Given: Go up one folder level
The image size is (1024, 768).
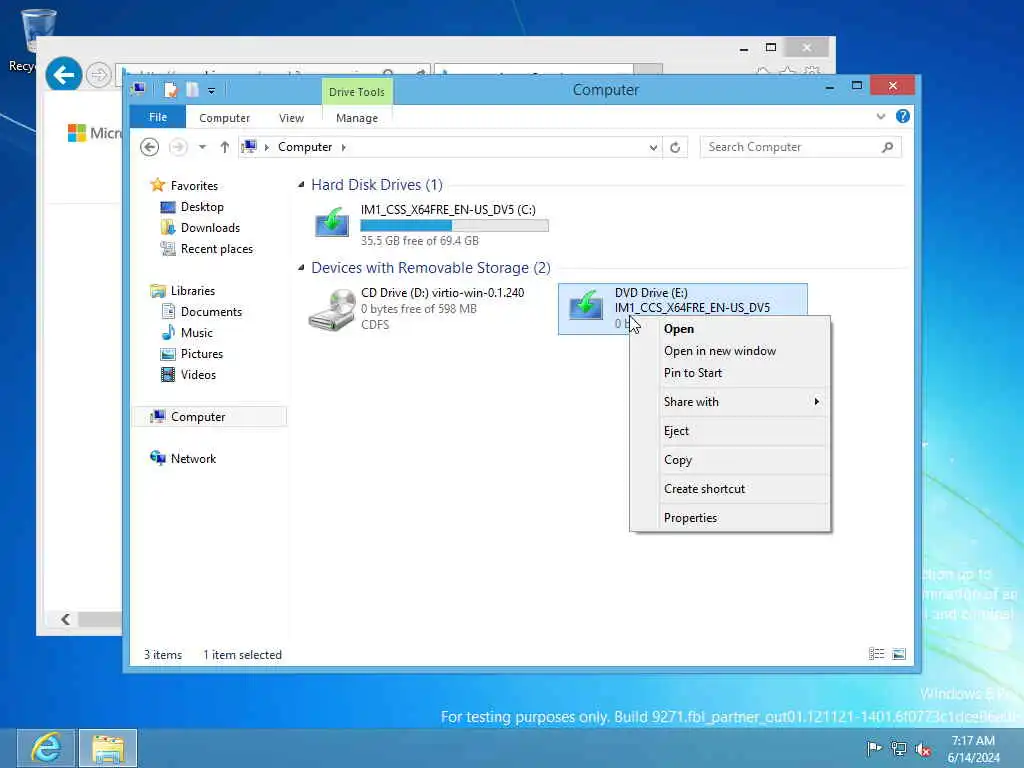Looking at the screenshot, I should click(225, 147).
